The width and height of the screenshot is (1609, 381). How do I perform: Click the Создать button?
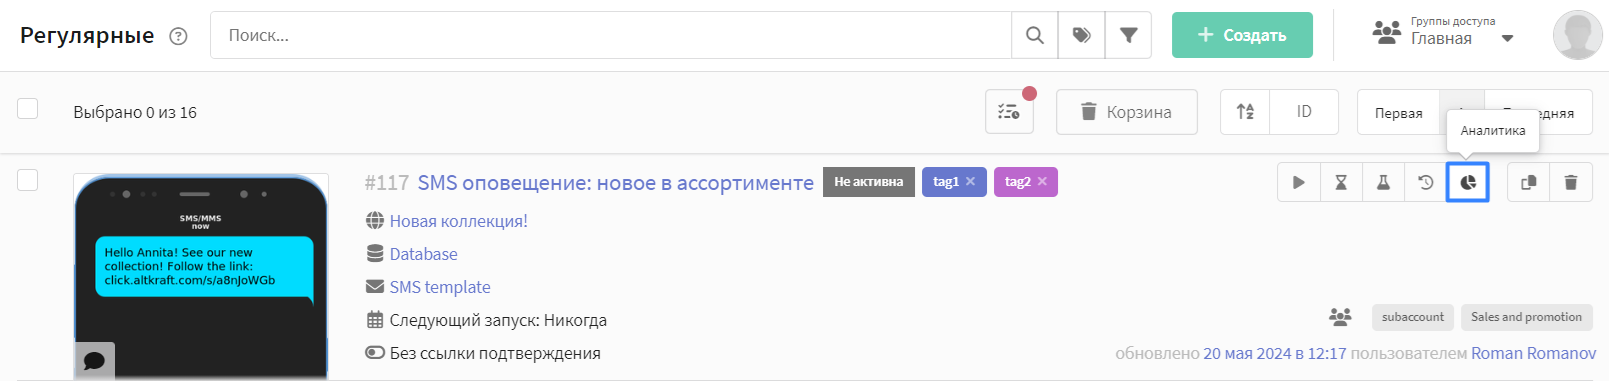[x=1242, y=35]
